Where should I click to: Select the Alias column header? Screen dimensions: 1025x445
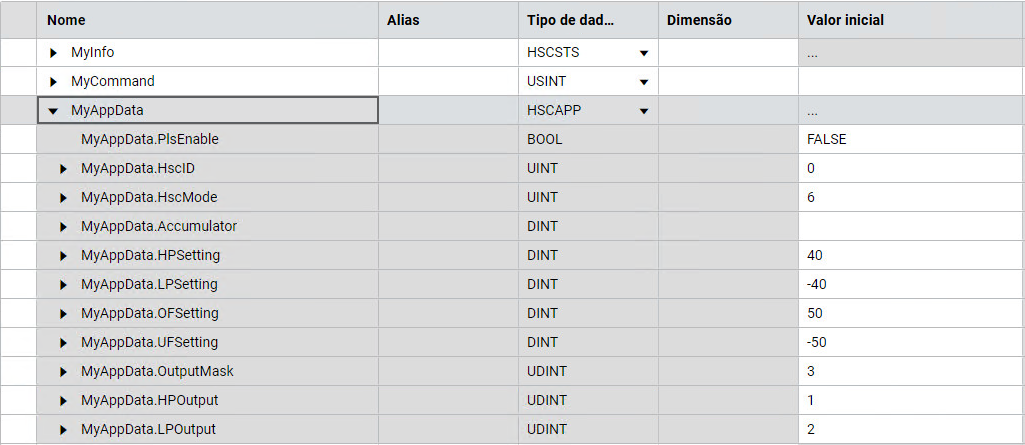click(x=403, y=20)
